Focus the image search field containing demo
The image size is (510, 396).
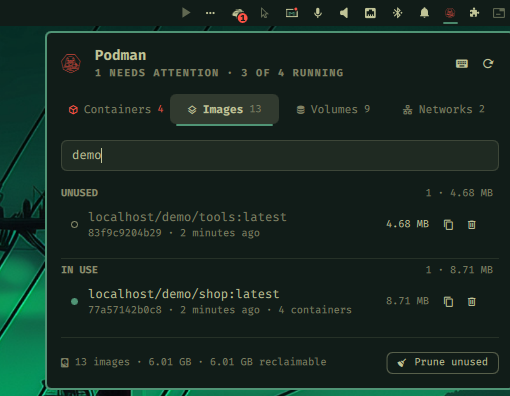pos(280,155)
